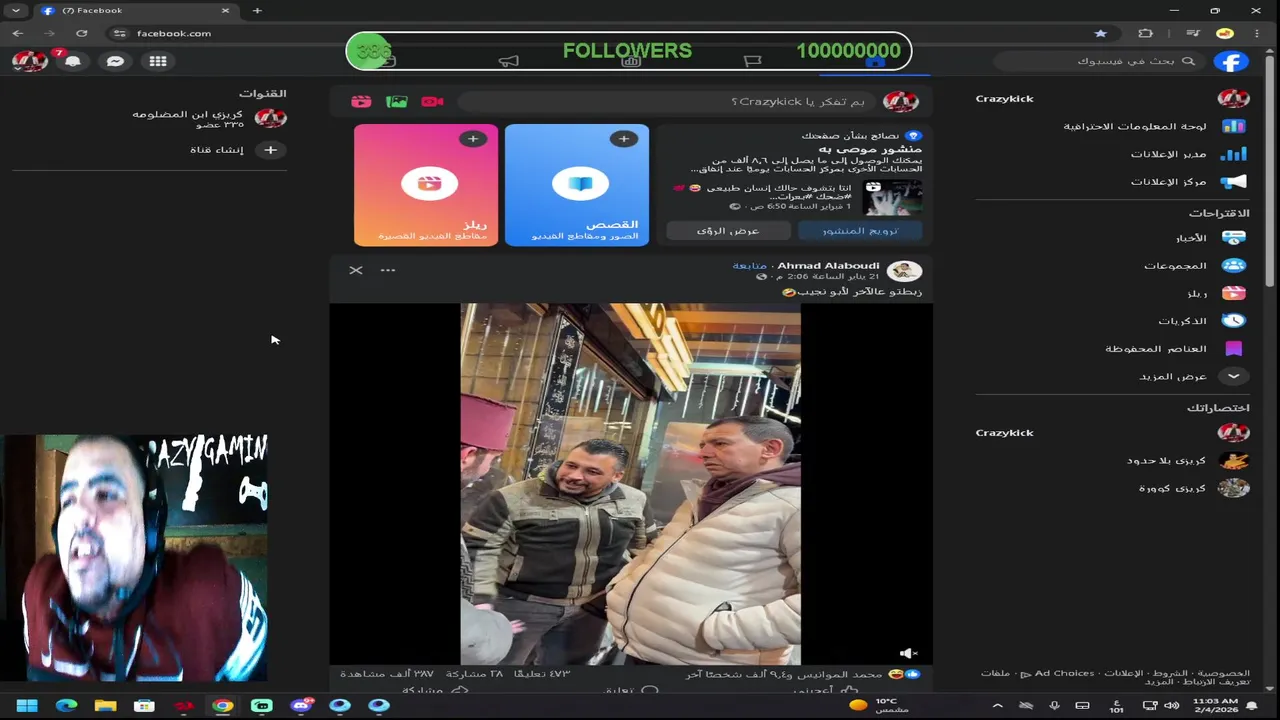The height and width of the screenshot is (720, 1280).
Task: Open the taskbar clock and date
Action: (x=1216, y=705)
